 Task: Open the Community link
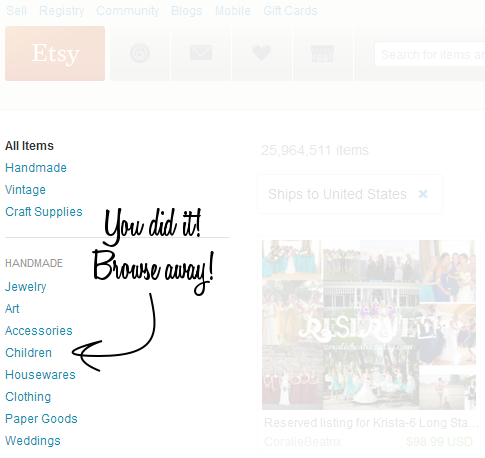pyautogui.click(x=128, y=11)
